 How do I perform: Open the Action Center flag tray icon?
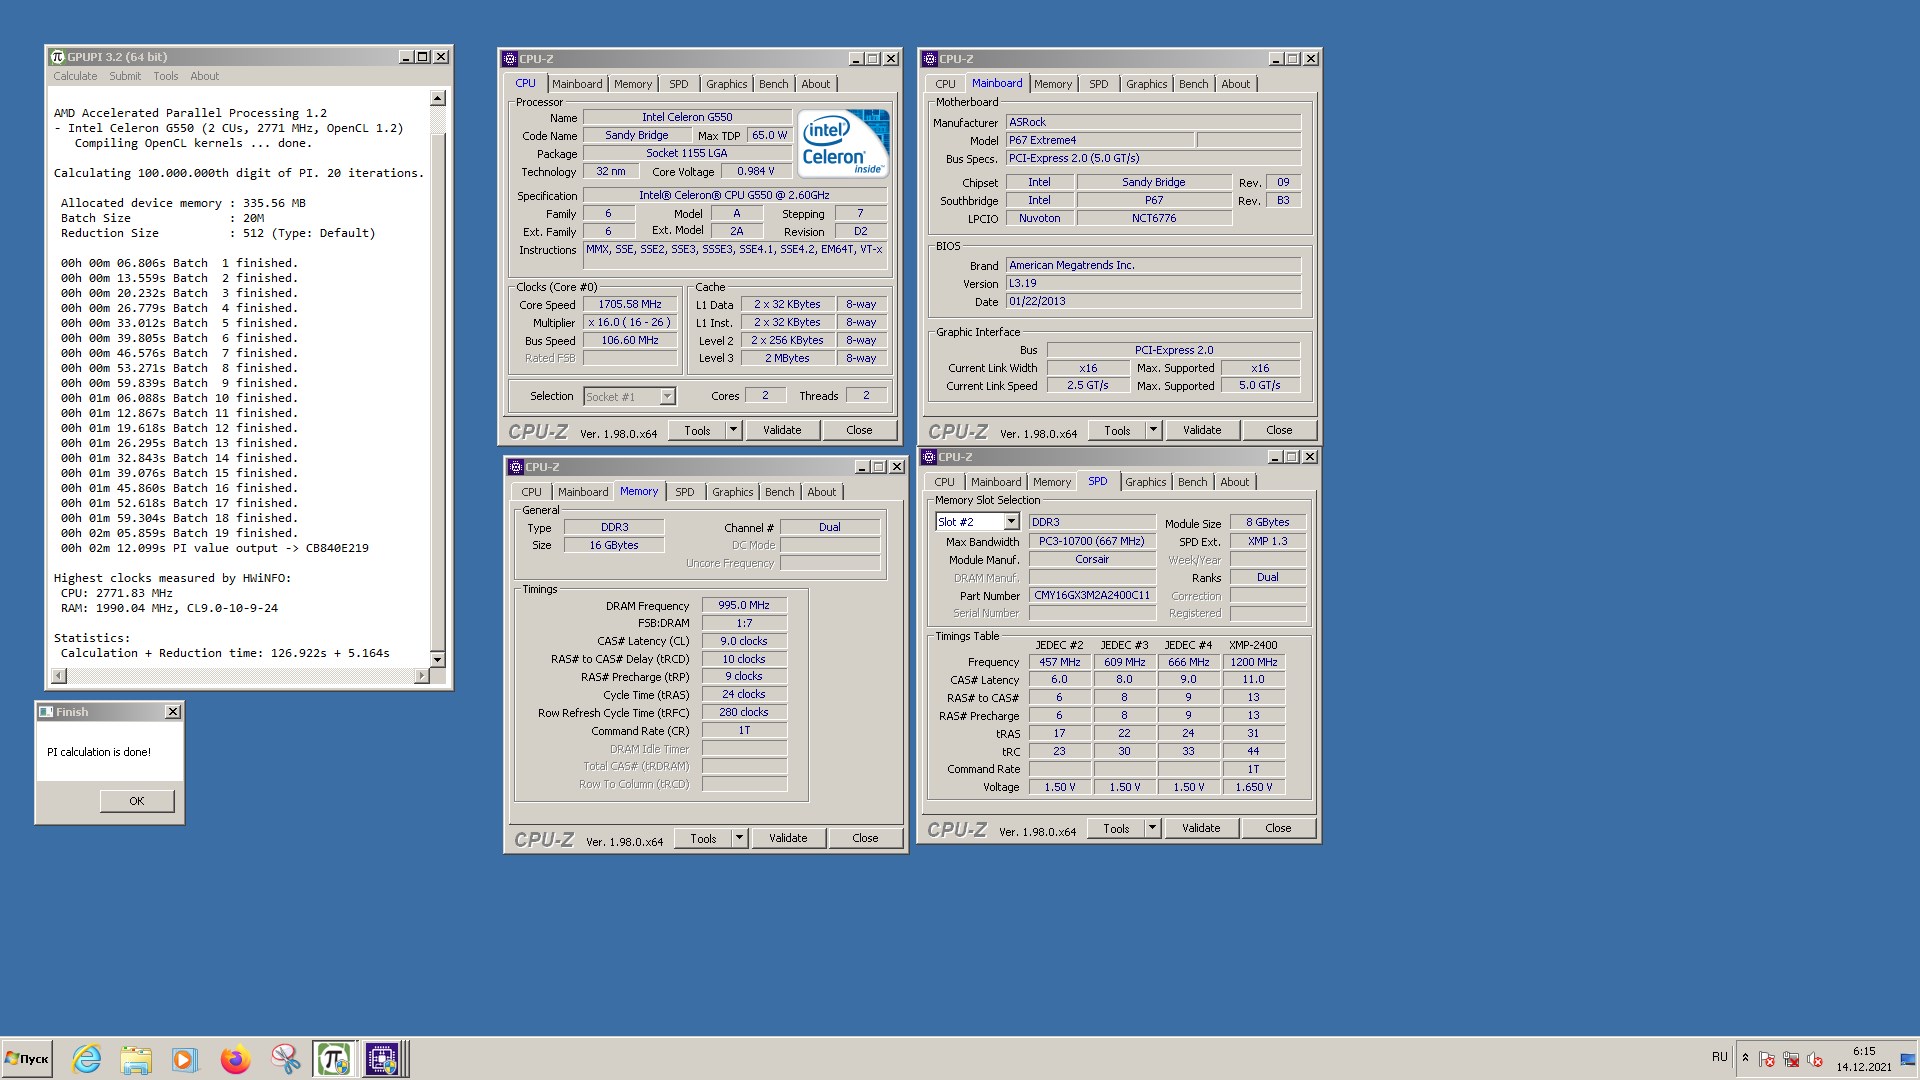1767,1059
